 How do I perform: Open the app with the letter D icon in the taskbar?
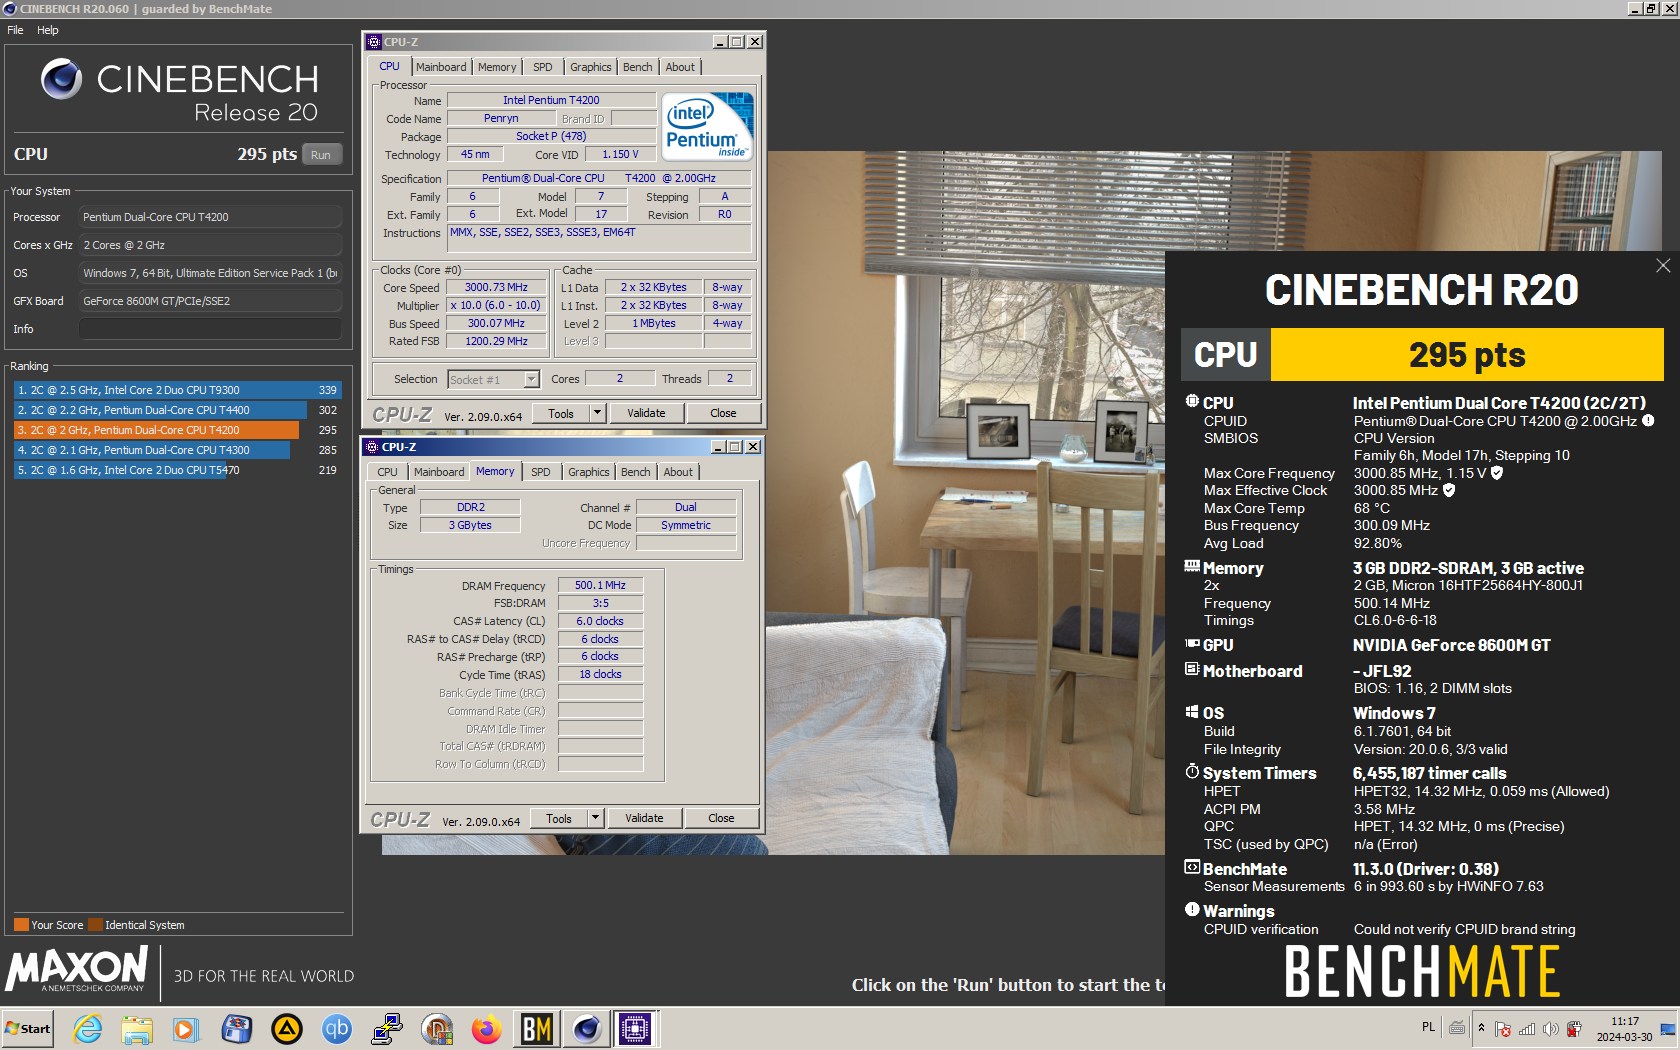pyautogui.click(x=437, y=1028)
